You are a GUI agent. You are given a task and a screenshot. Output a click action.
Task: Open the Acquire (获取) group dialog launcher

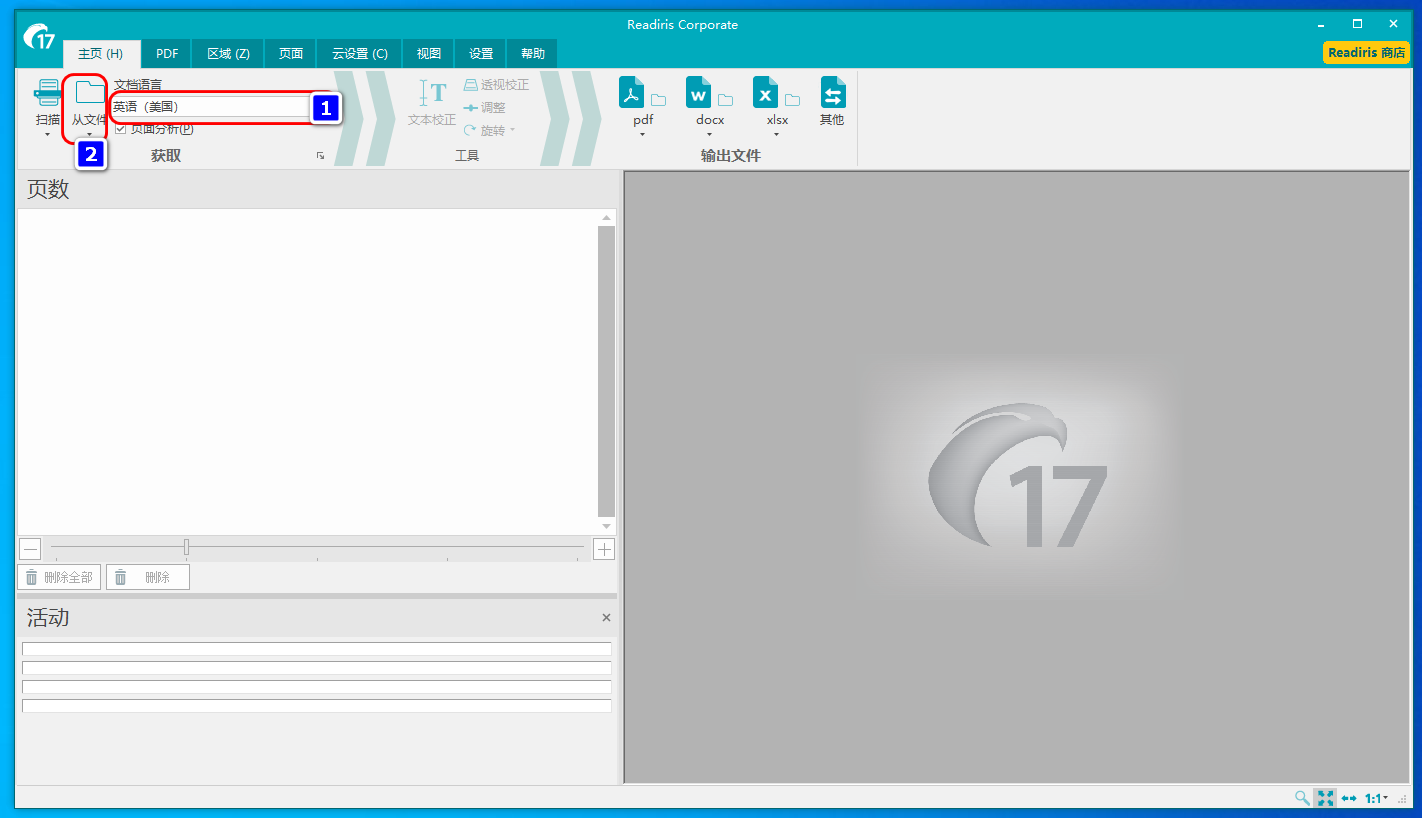(320, 156)
